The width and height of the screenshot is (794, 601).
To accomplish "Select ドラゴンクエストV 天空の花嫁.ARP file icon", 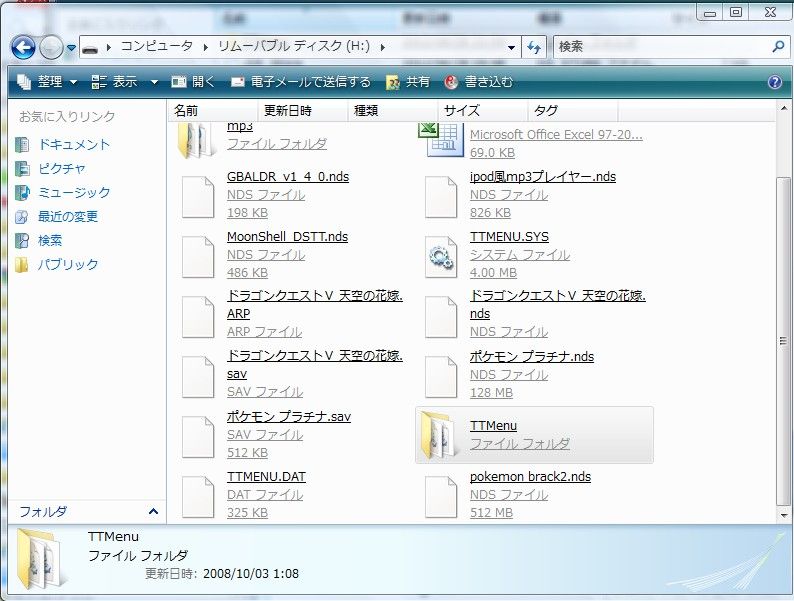I will click(x=198, y=317).
